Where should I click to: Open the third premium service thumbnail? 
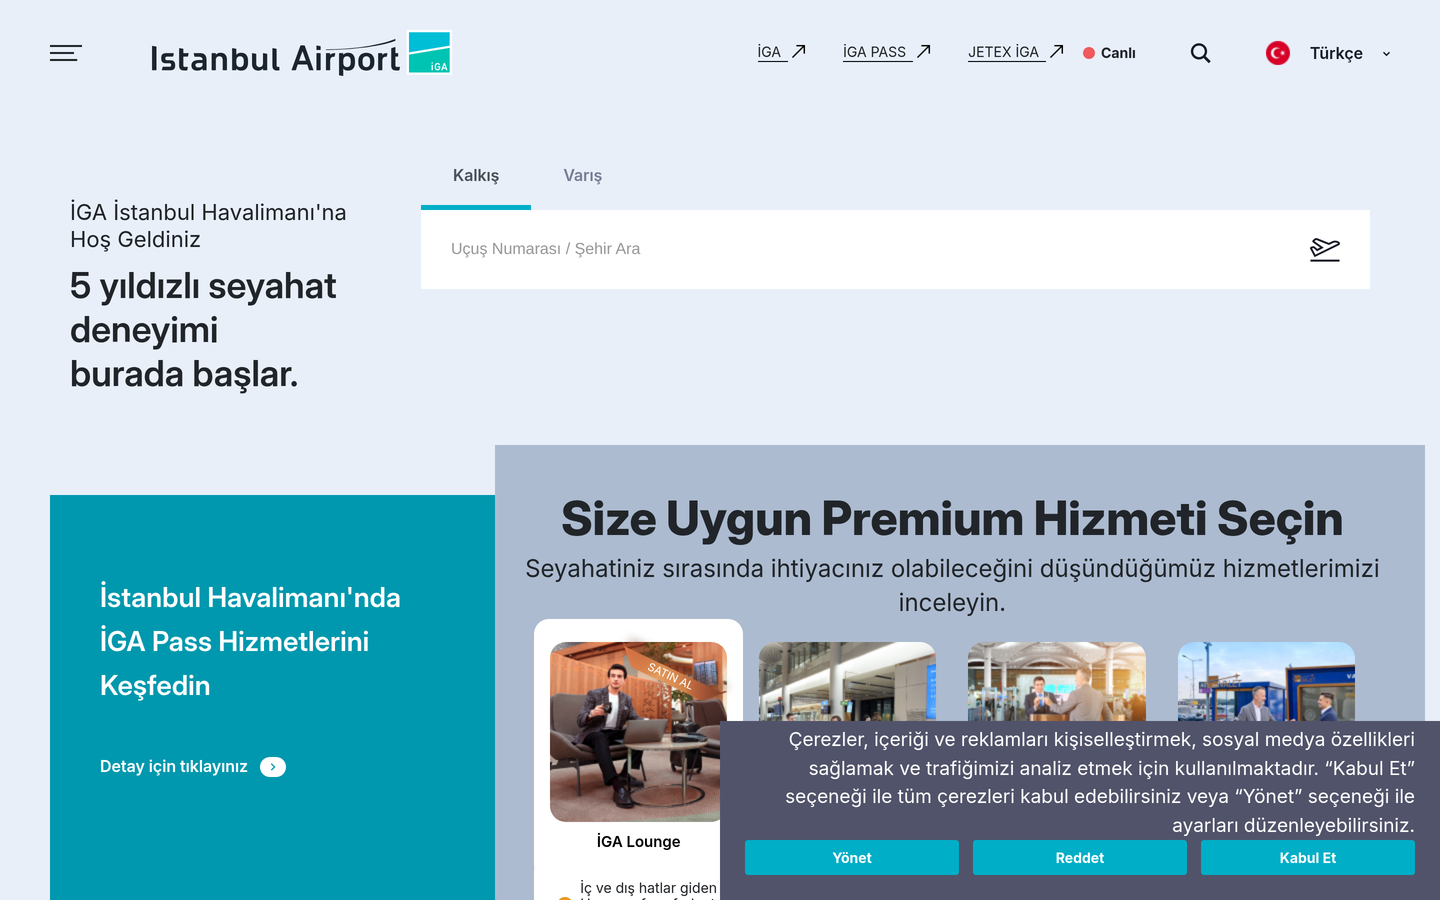[1057, 681]
